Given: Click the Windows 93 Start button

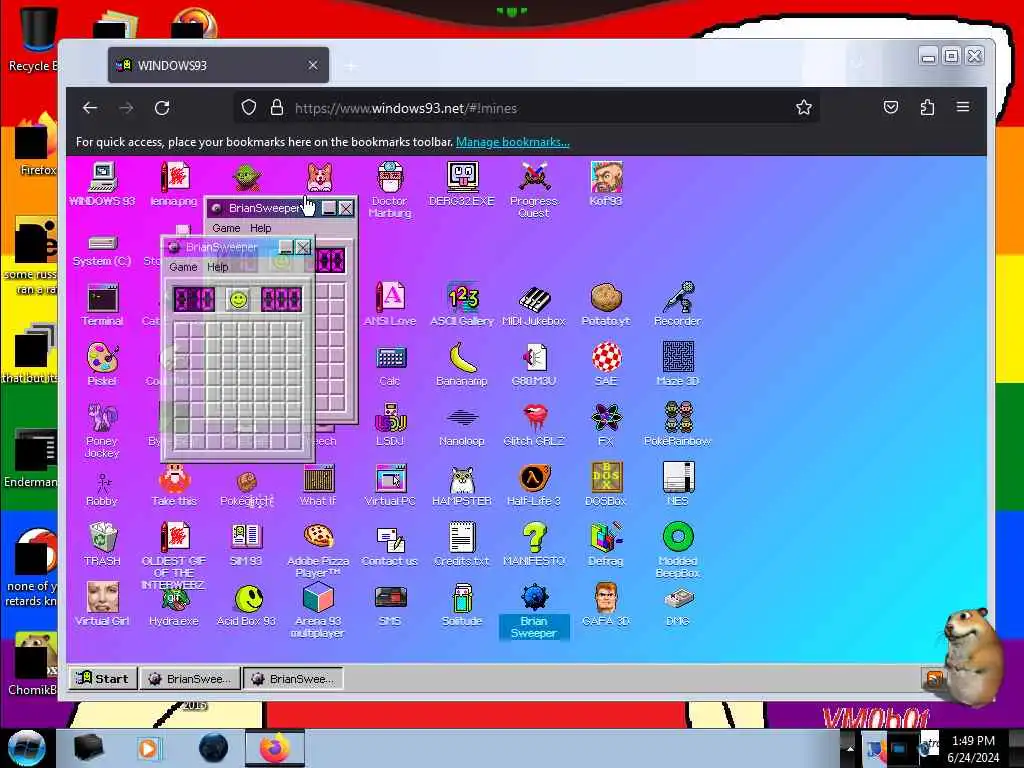Looking at the screenshot, I should pos(104,679).
